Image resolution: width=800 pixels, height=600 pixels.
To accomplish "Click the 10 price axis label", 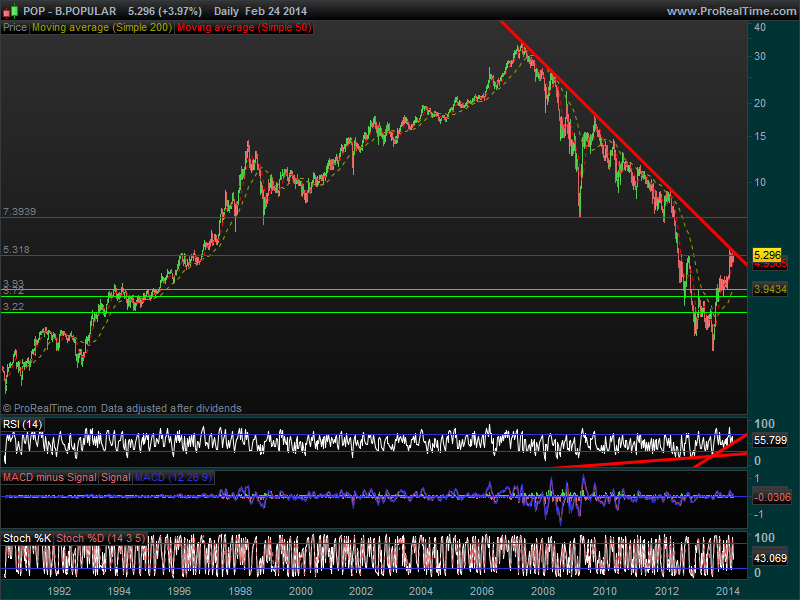I will (x=760, y=182).
